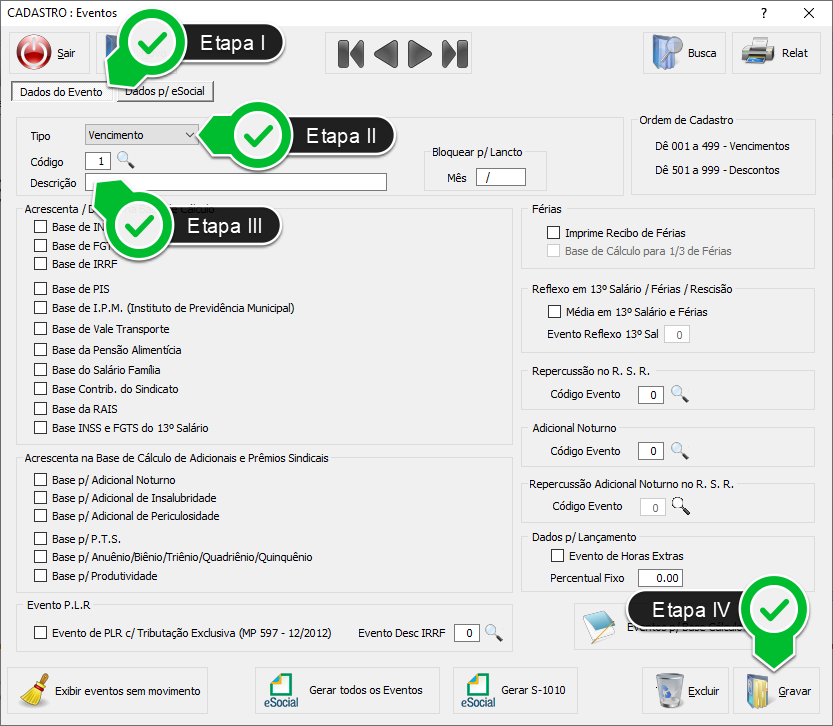Click the Excluir trash button
The height and width of the screenshot is (726, 833).
tap(685, 690)
